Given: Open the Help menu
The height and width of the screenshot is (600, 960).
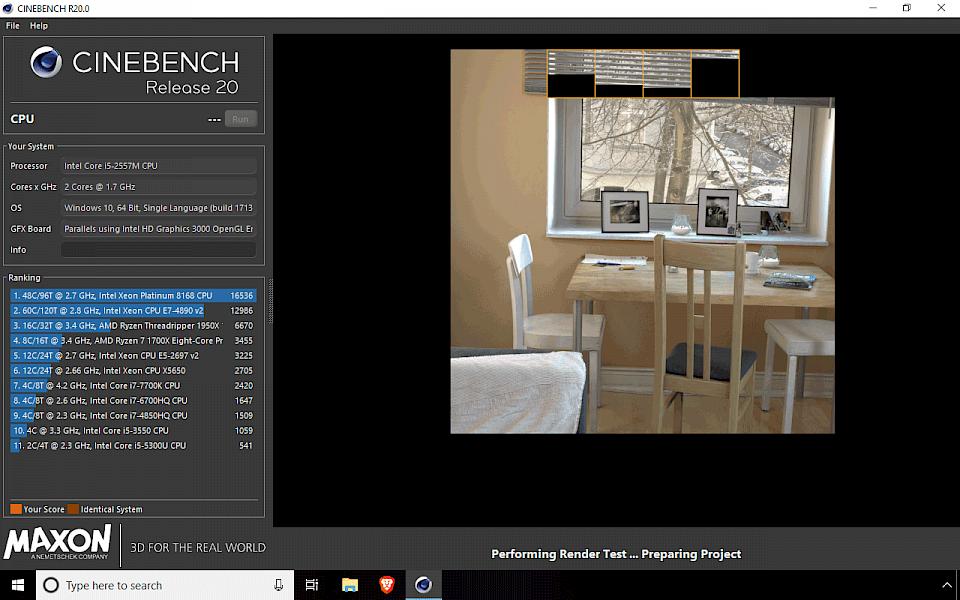Looking at the screenshot, I should pyautogui.click(x=39, y=26).
